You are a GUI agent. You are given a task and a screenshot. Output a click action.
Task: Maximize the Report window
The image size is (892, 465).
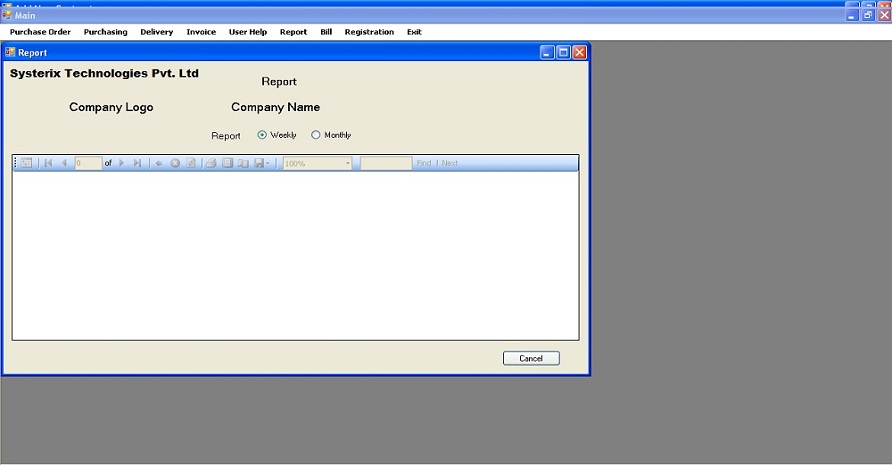coord(563,52)
